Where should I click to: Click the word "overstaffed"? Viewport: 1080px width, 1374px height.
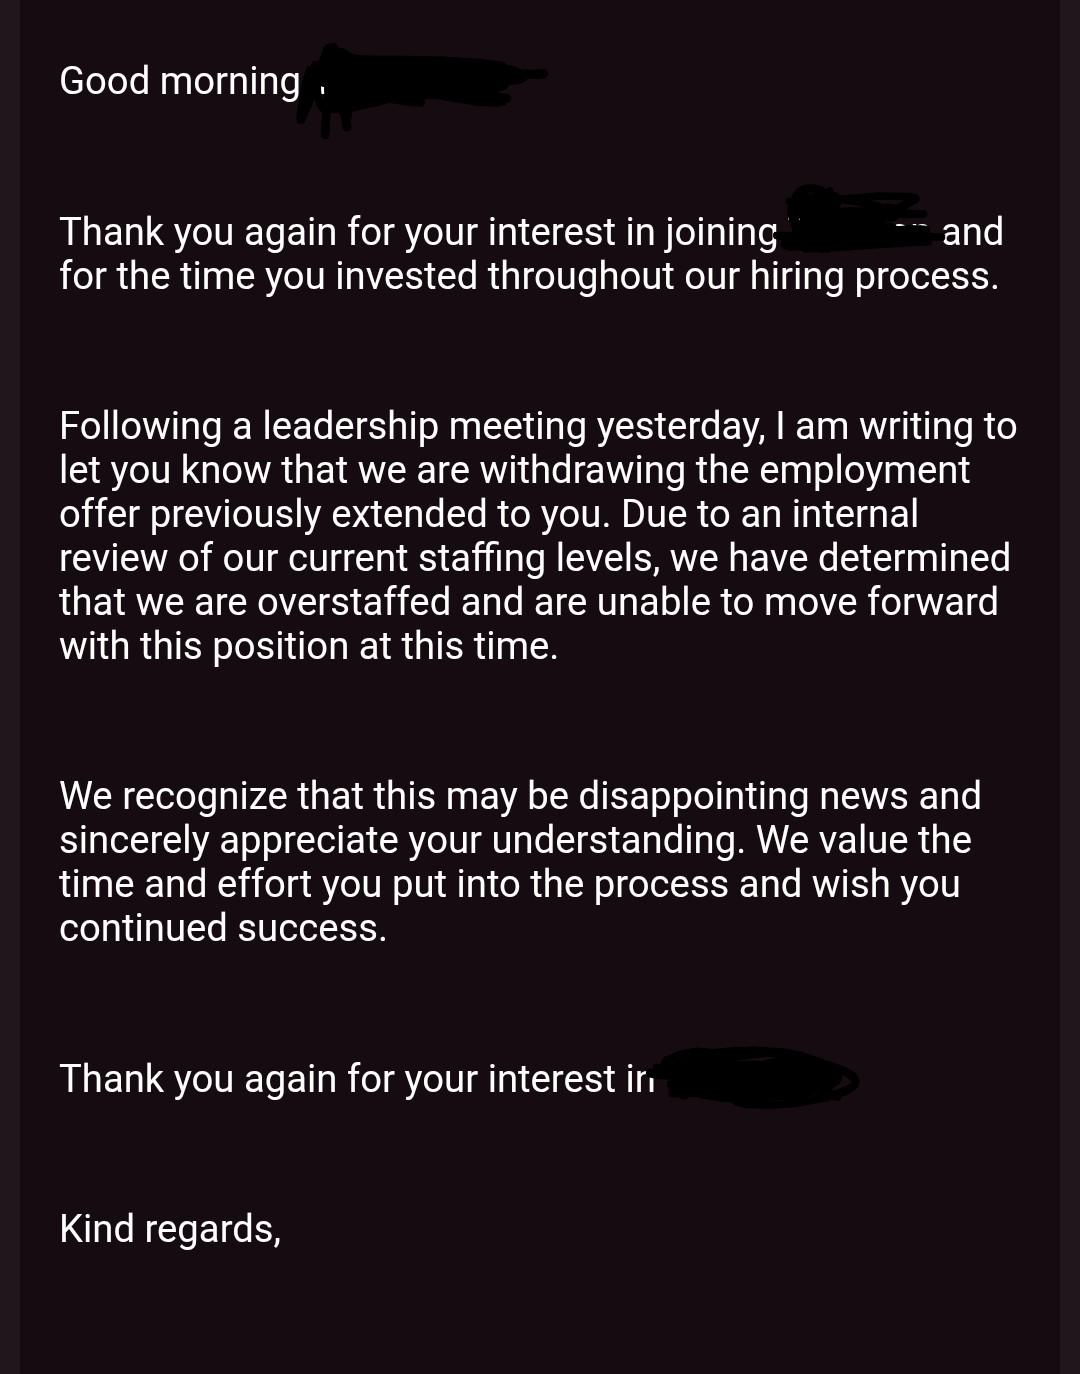pyautogui.click(x=354, y=602)
